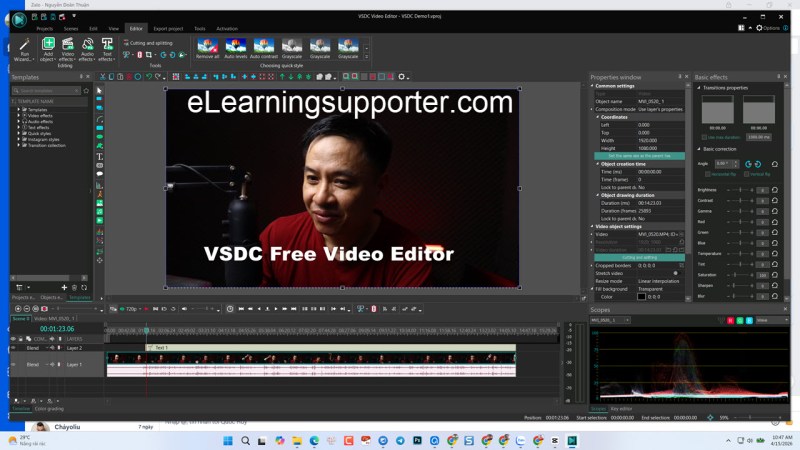800x450 pixels.
Task: Rotate 90 degrees counterclockwise in Basic correction
Action: (748, 164)
